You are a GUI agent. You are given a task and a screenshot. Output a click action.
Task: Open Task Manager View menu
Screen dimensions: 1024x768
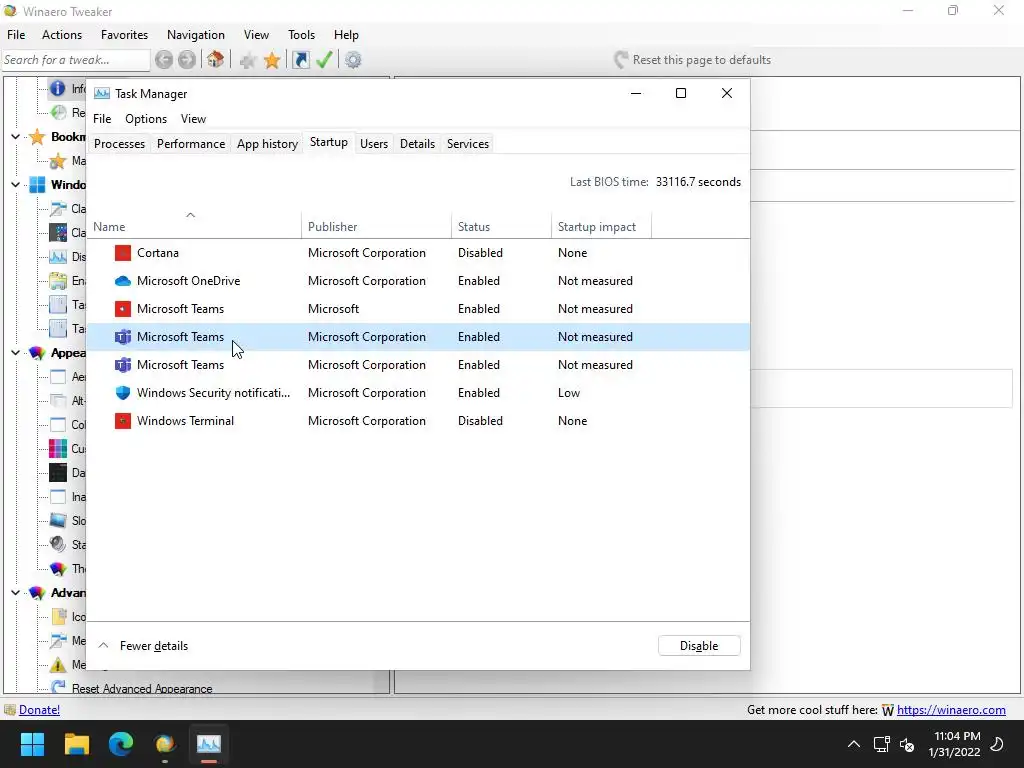[x=193, y=119]
